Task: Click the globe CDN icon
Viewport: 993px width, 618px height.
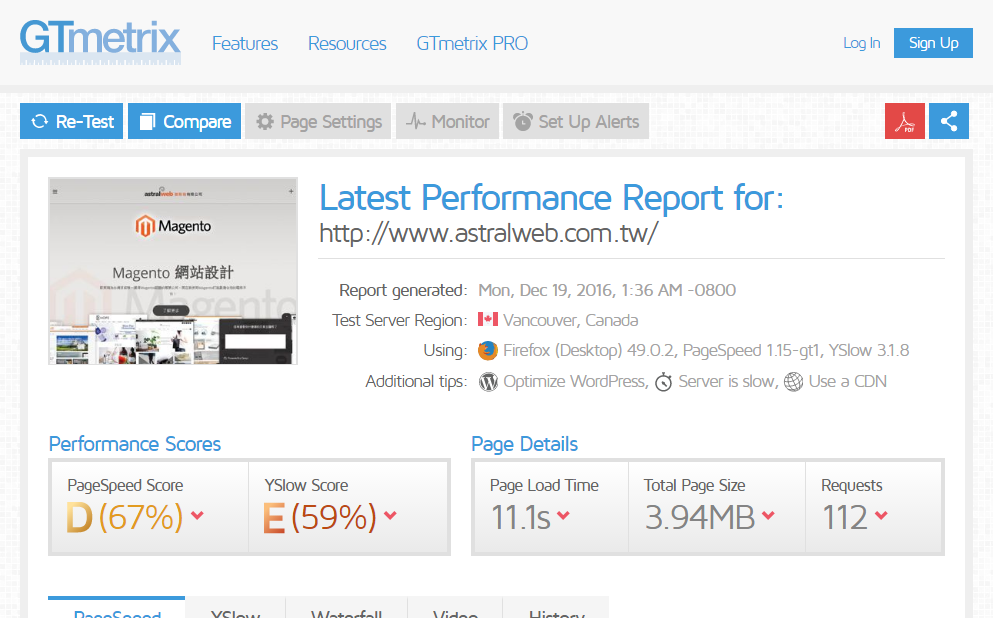Action: coord(794,382)
